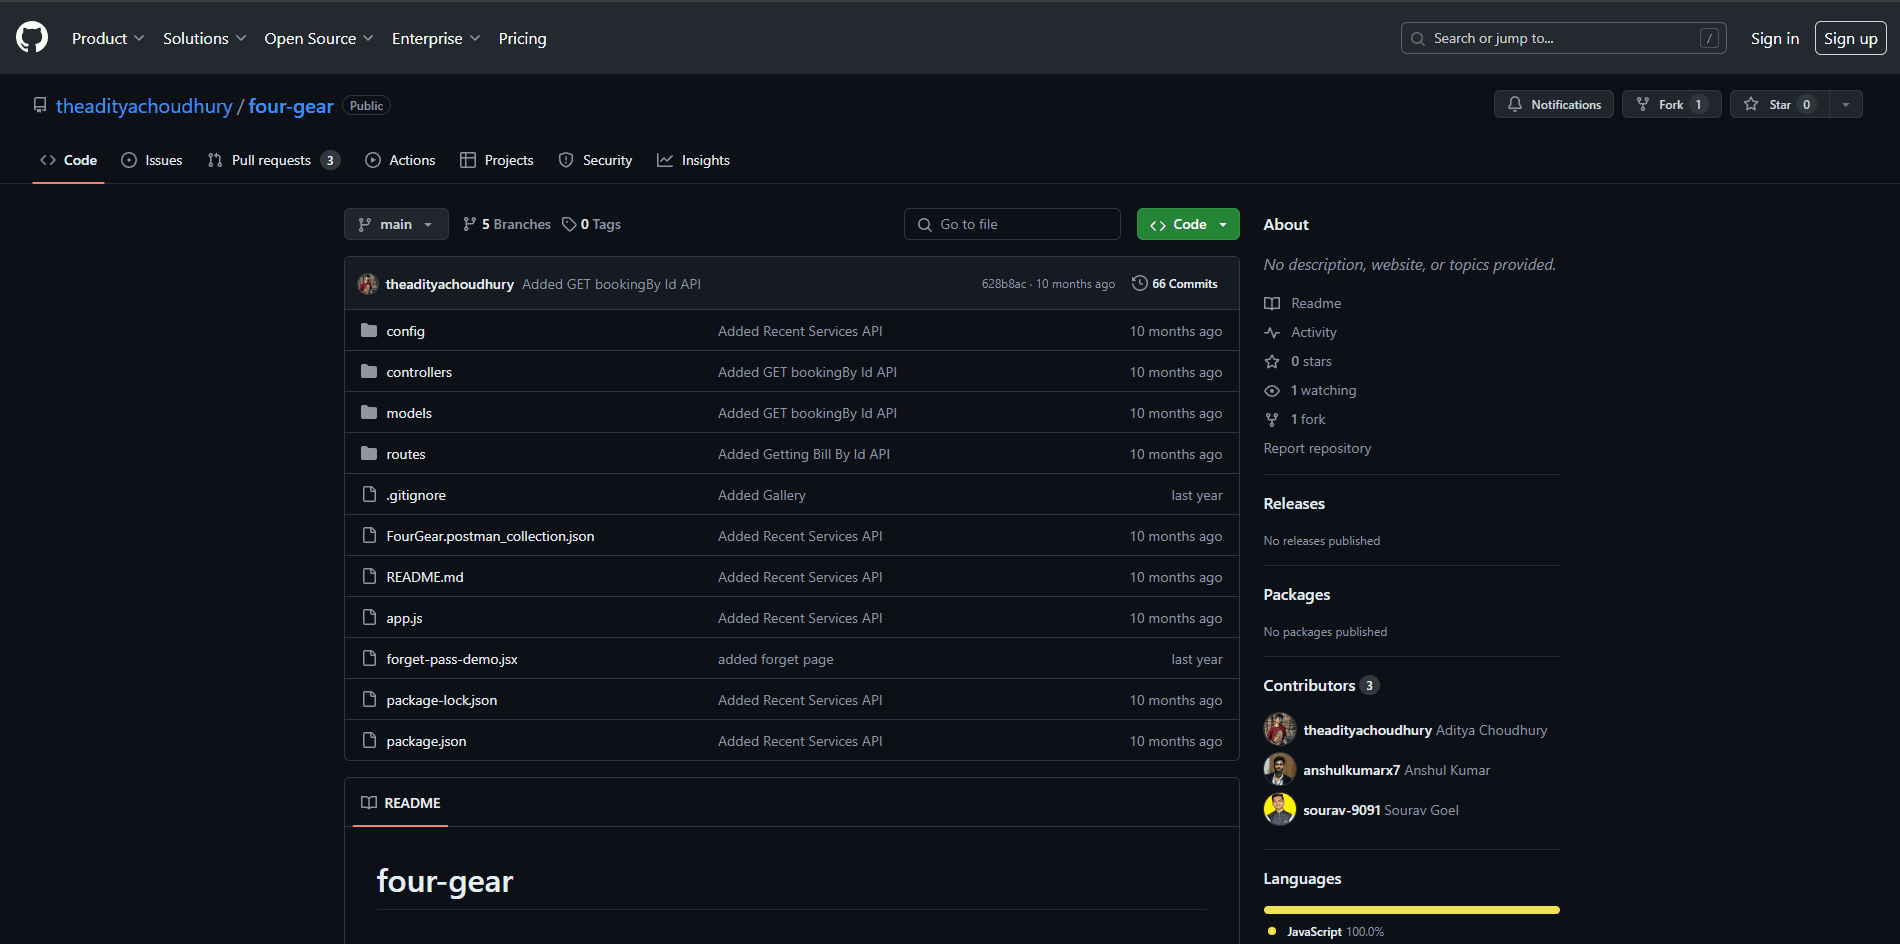Open commit 'Added Getting Bill By Id API'
Viewport: 1900px width, 944px height.
[x=804, y=454]
